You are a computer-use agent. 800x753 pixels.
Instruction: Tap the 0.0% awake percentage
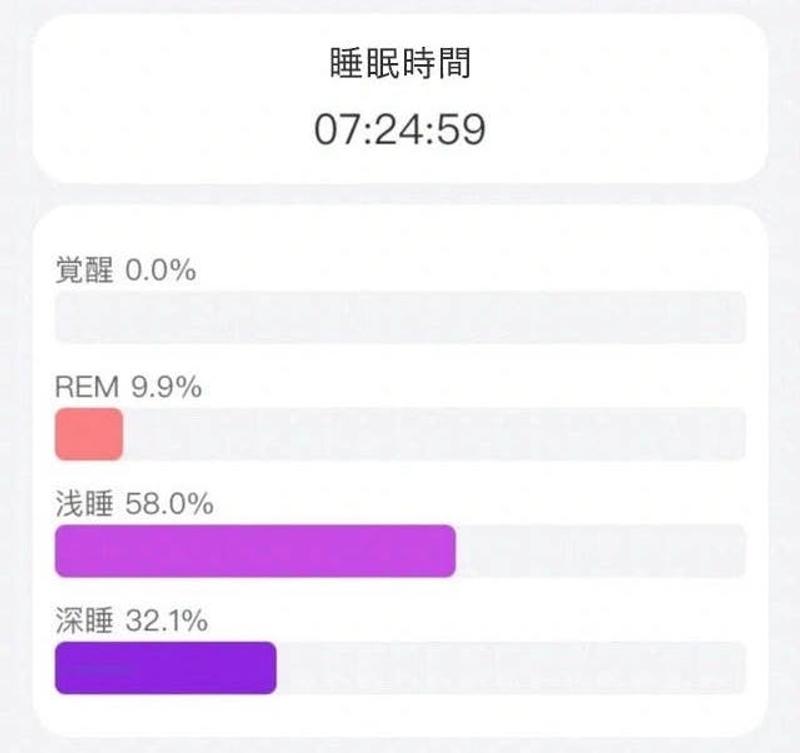[x=160, y=271]
